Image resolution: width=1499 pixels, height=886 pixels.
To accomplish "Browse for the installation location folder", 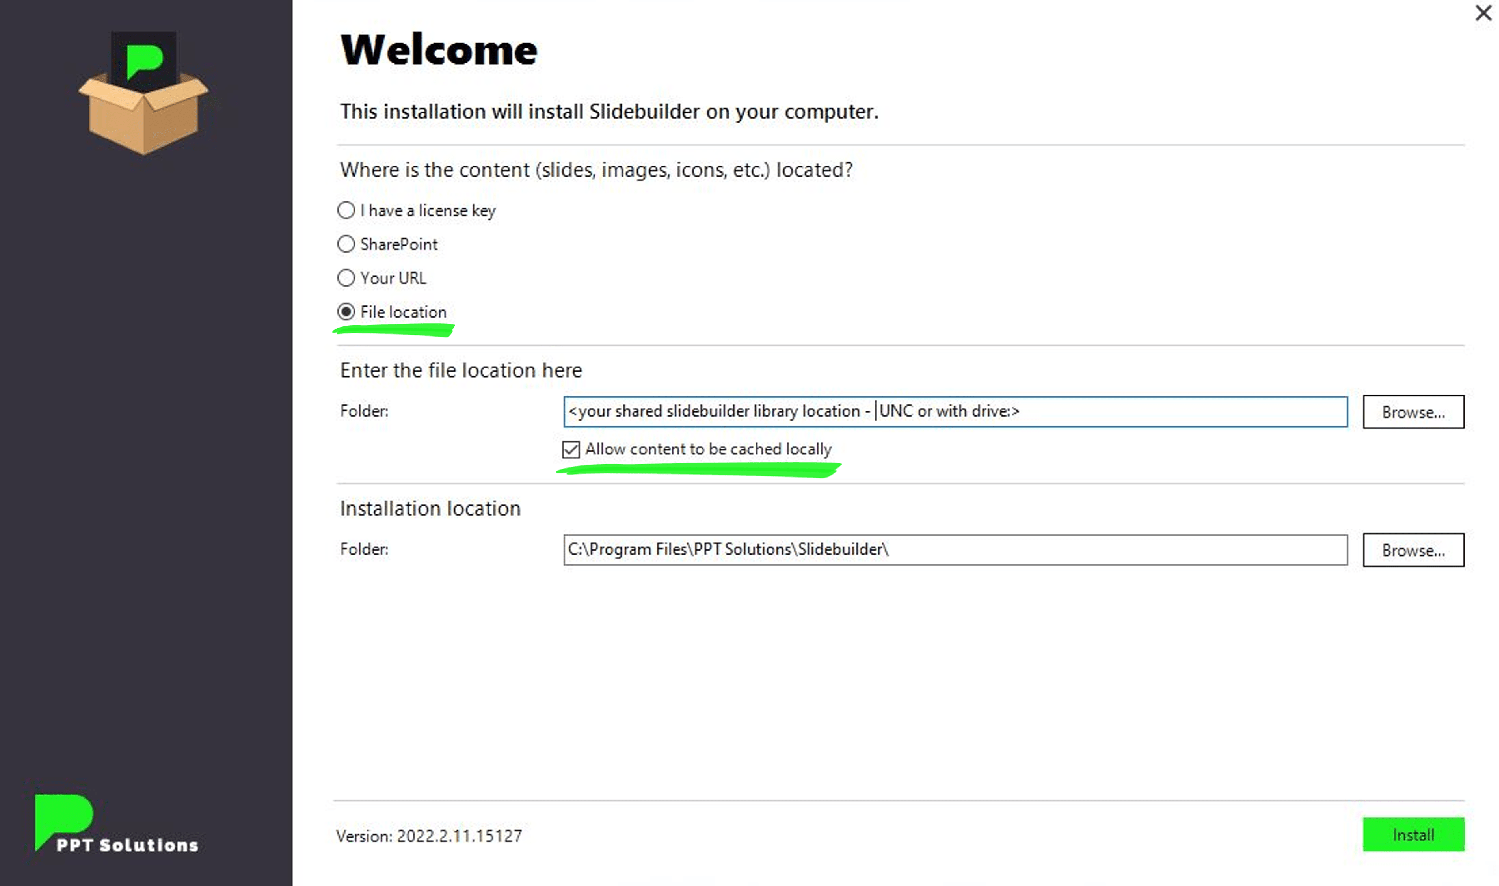I will [1412, 549].
